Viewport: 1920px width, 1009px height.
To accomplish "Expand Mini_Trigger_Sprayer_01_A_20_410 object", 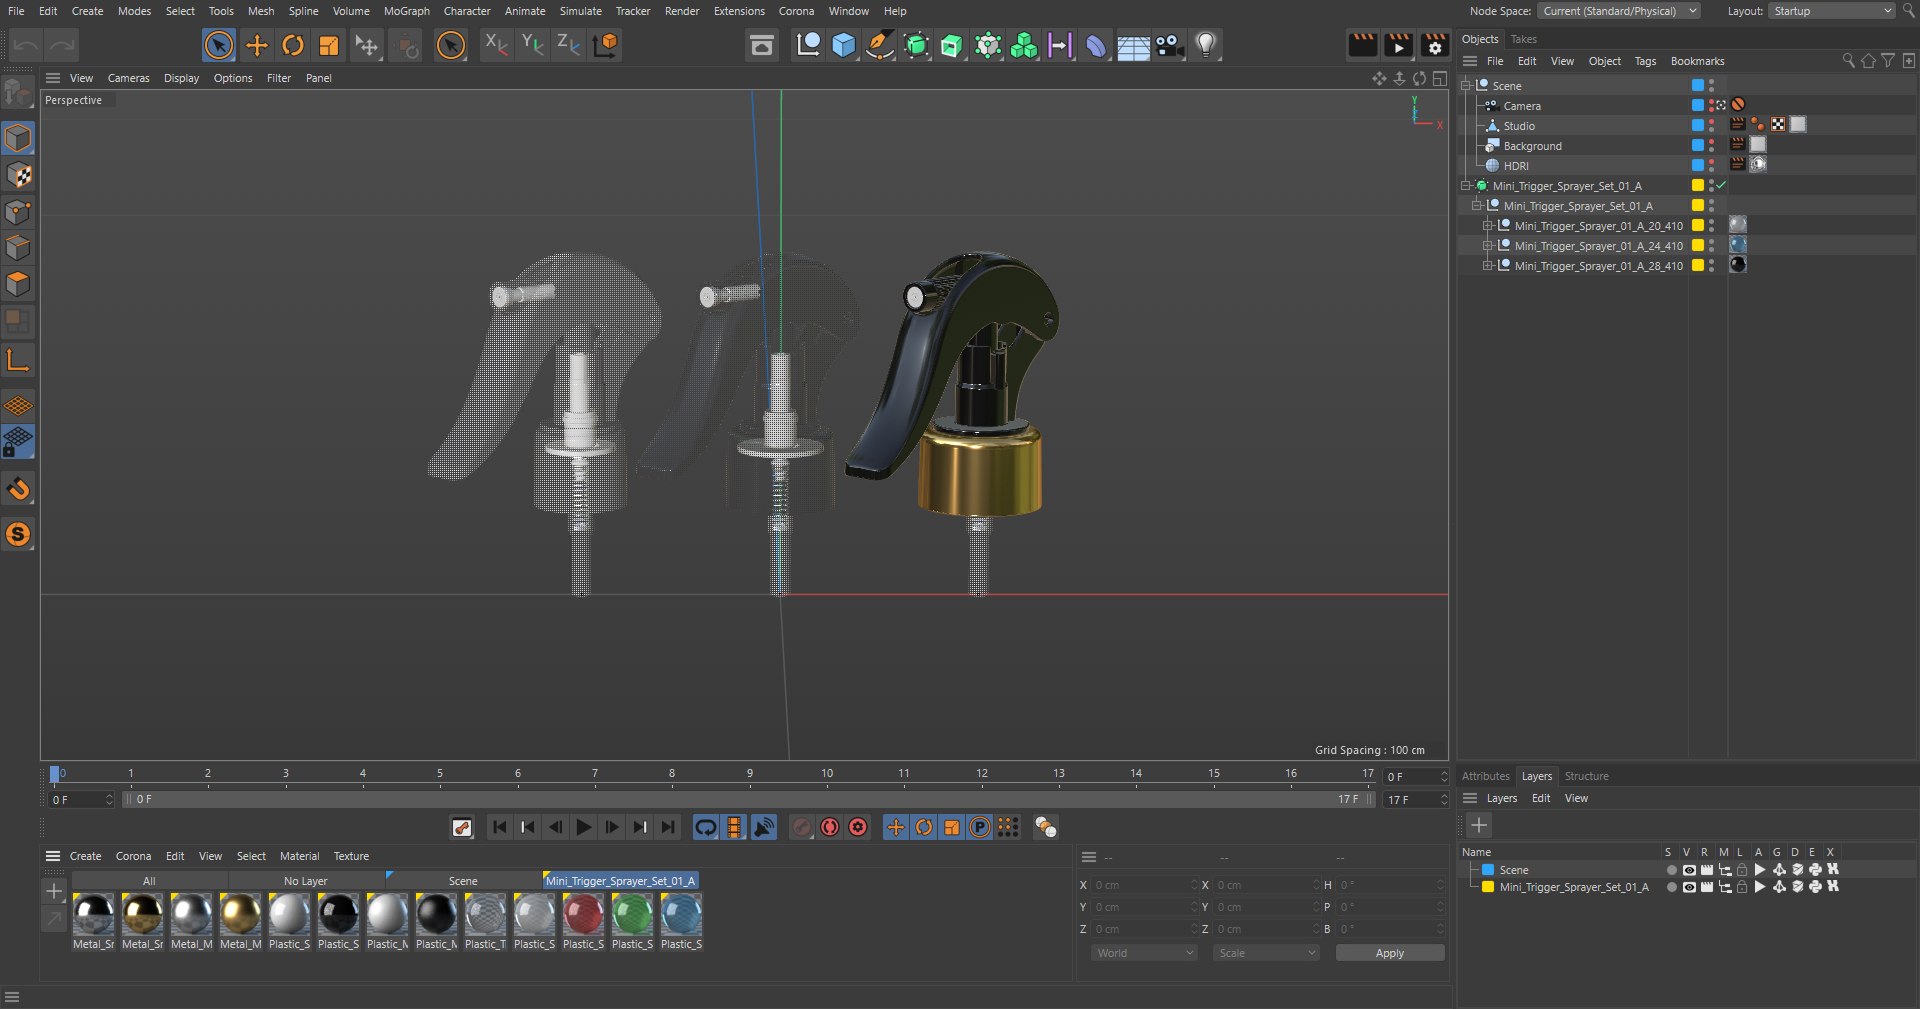I will pos(1488,226).
